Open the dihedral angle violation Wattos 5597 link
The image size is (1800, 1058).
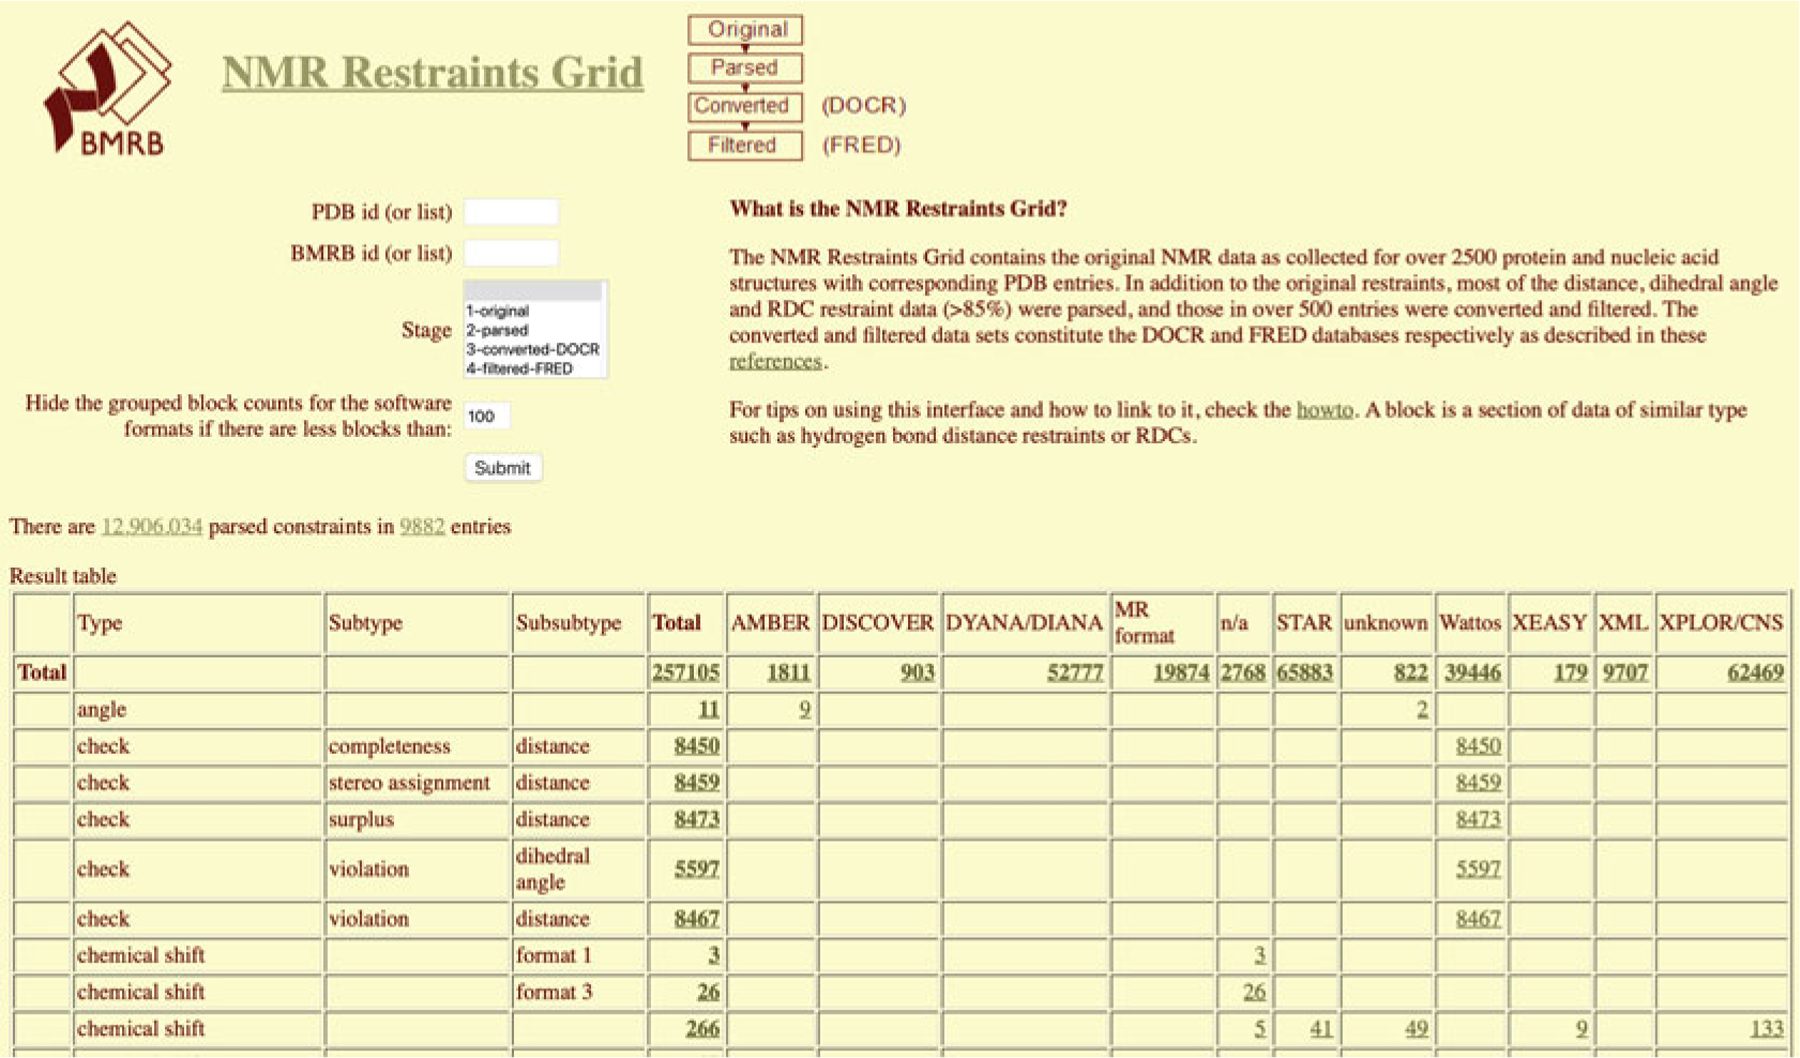point(1478,869)
